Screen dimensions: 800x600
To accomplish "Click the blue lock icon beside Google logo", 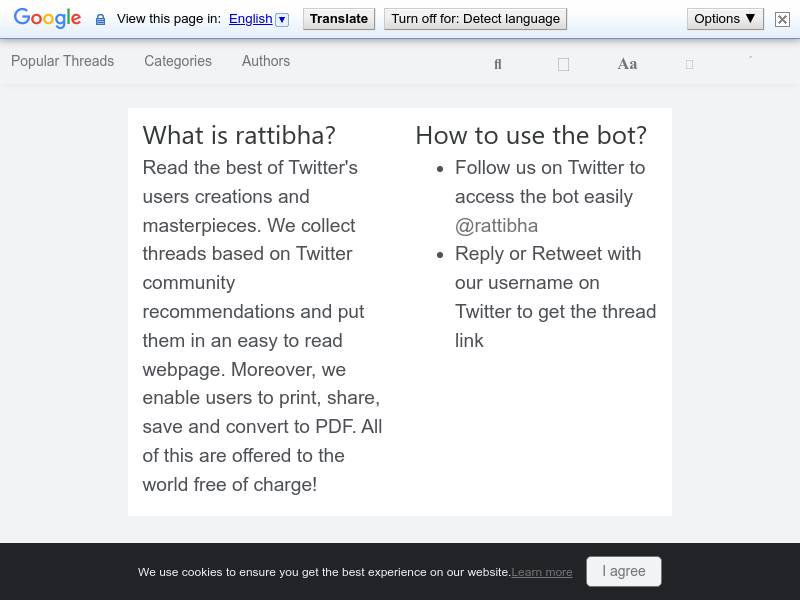I will (101, 19).
